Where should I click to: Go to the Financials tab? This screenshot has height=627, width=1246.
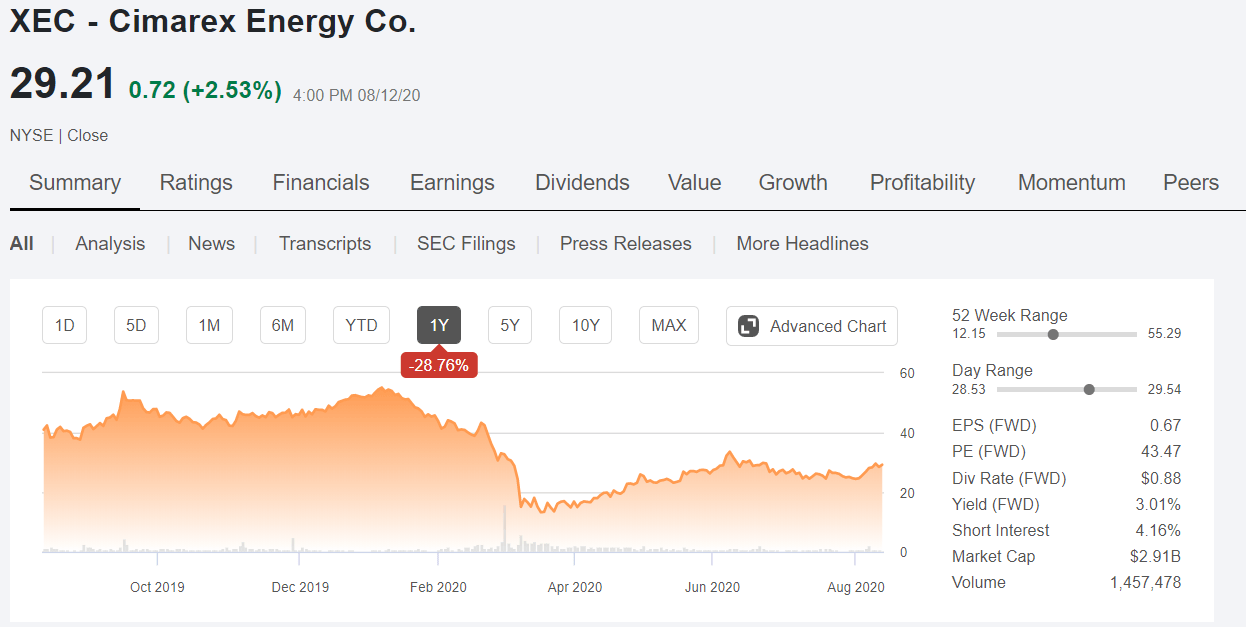(321, 183)
